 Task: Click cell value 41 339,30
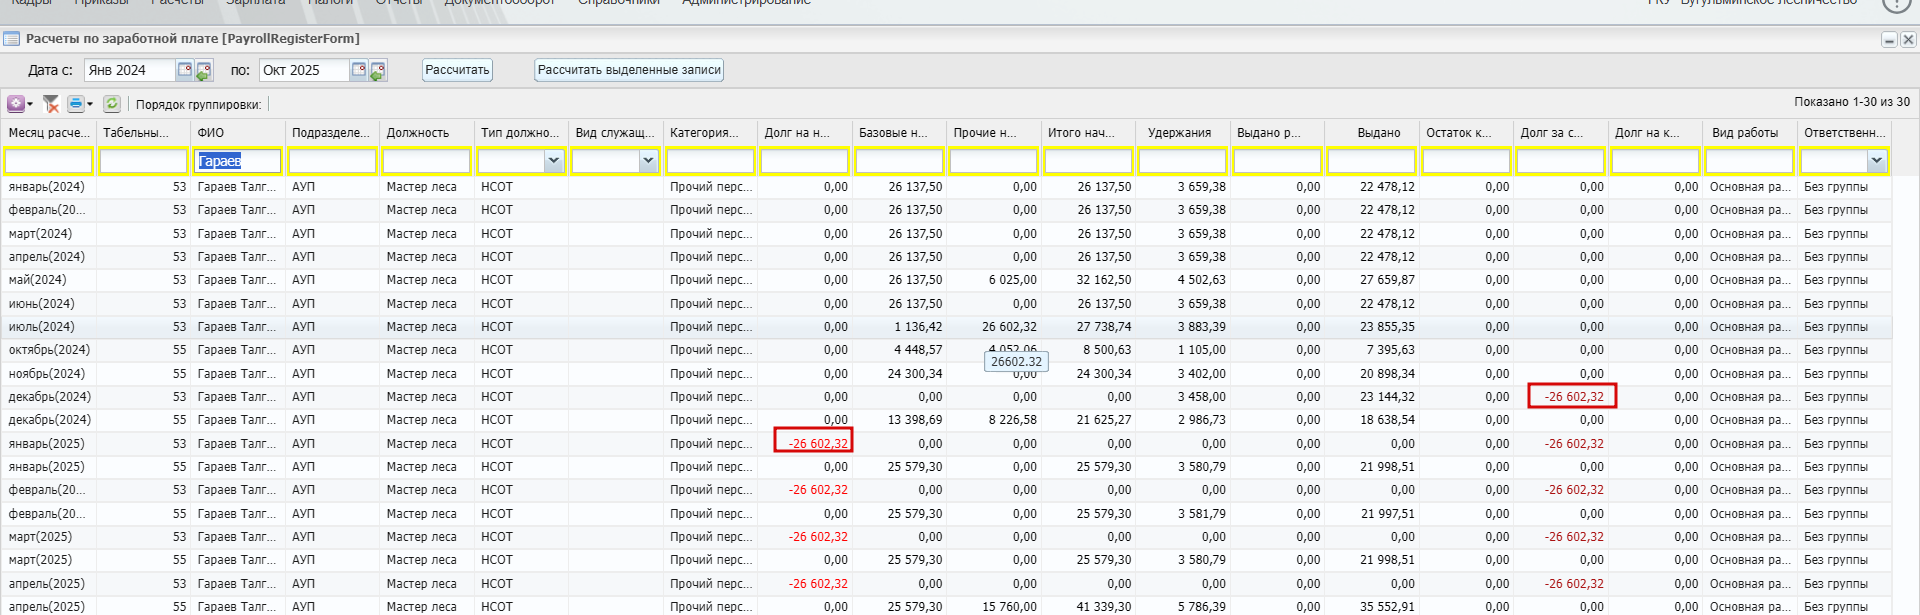(x=1104, y=607)
